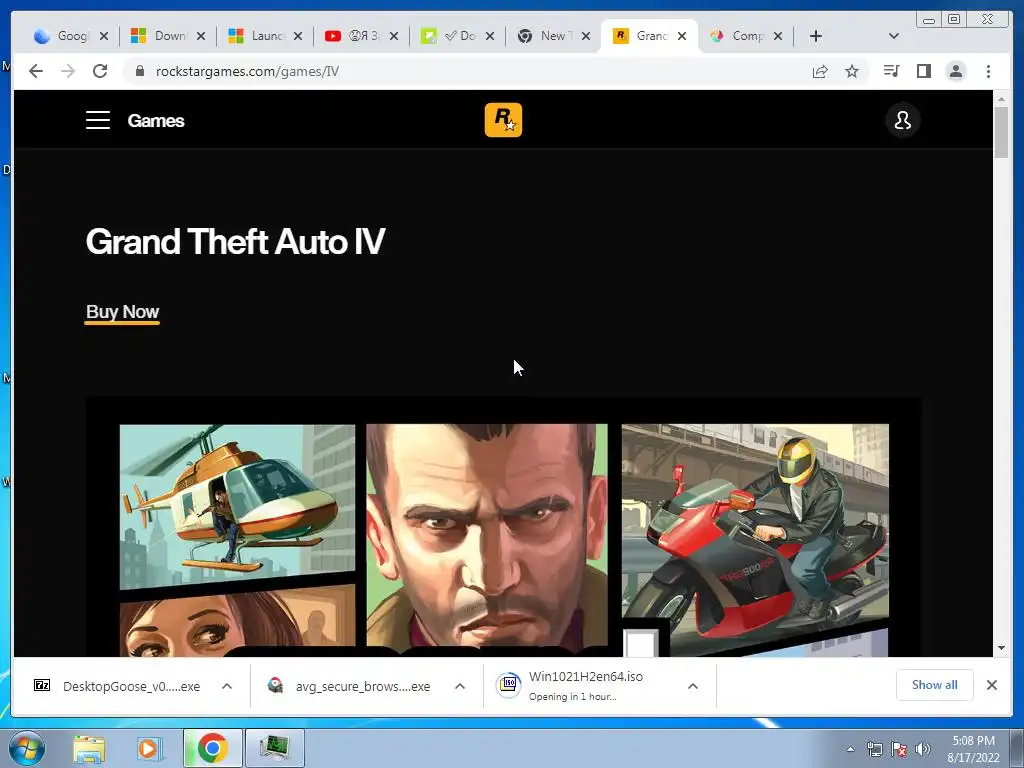Launch Windows Media Player from taskbar
Screen dimensions: 1024x768
149,748
